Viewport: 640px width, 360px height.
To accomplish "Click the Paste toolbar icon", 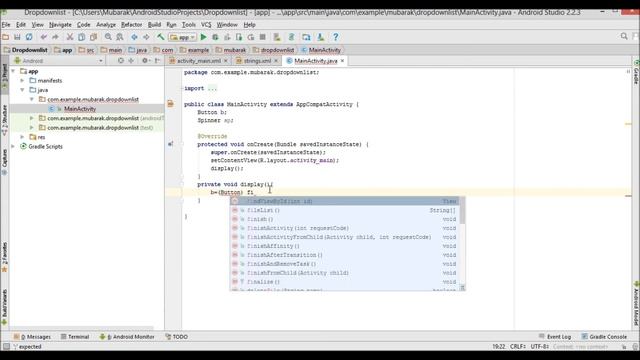I will [x=93, y=37].
